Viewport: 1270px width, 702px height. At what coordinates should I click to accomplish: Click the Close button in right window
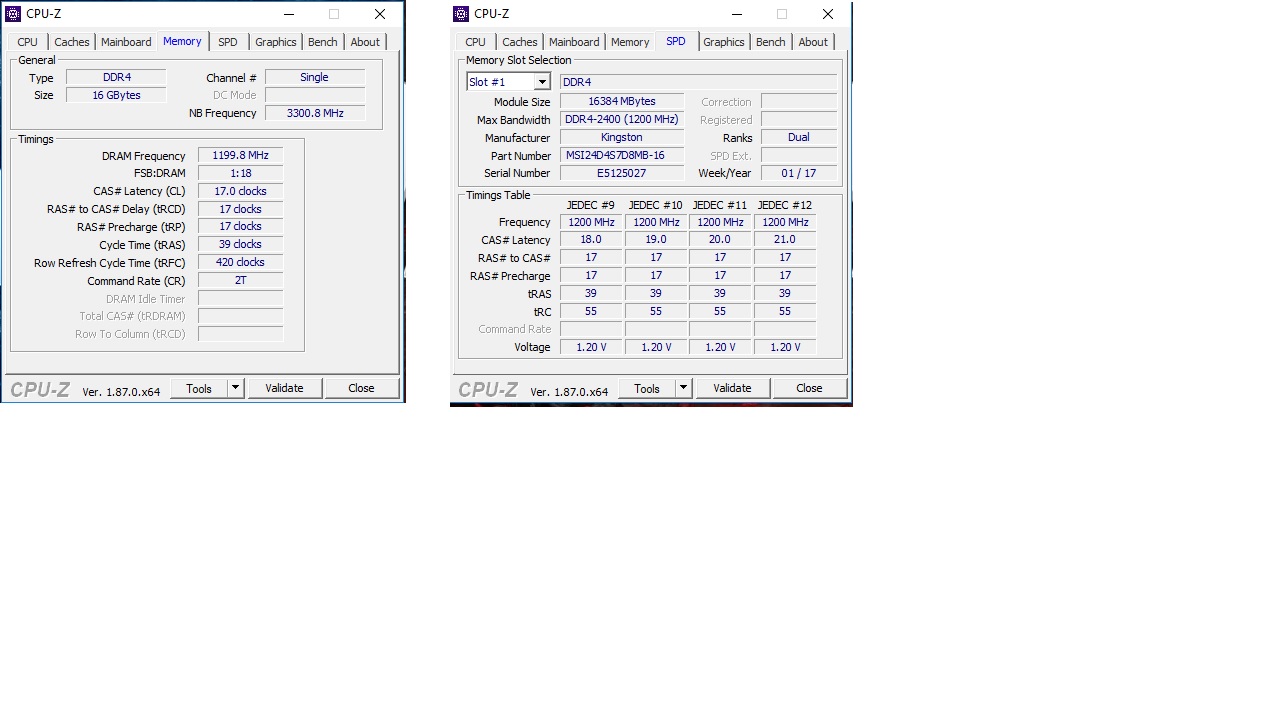pyautogui.click(x=809, y=388)
